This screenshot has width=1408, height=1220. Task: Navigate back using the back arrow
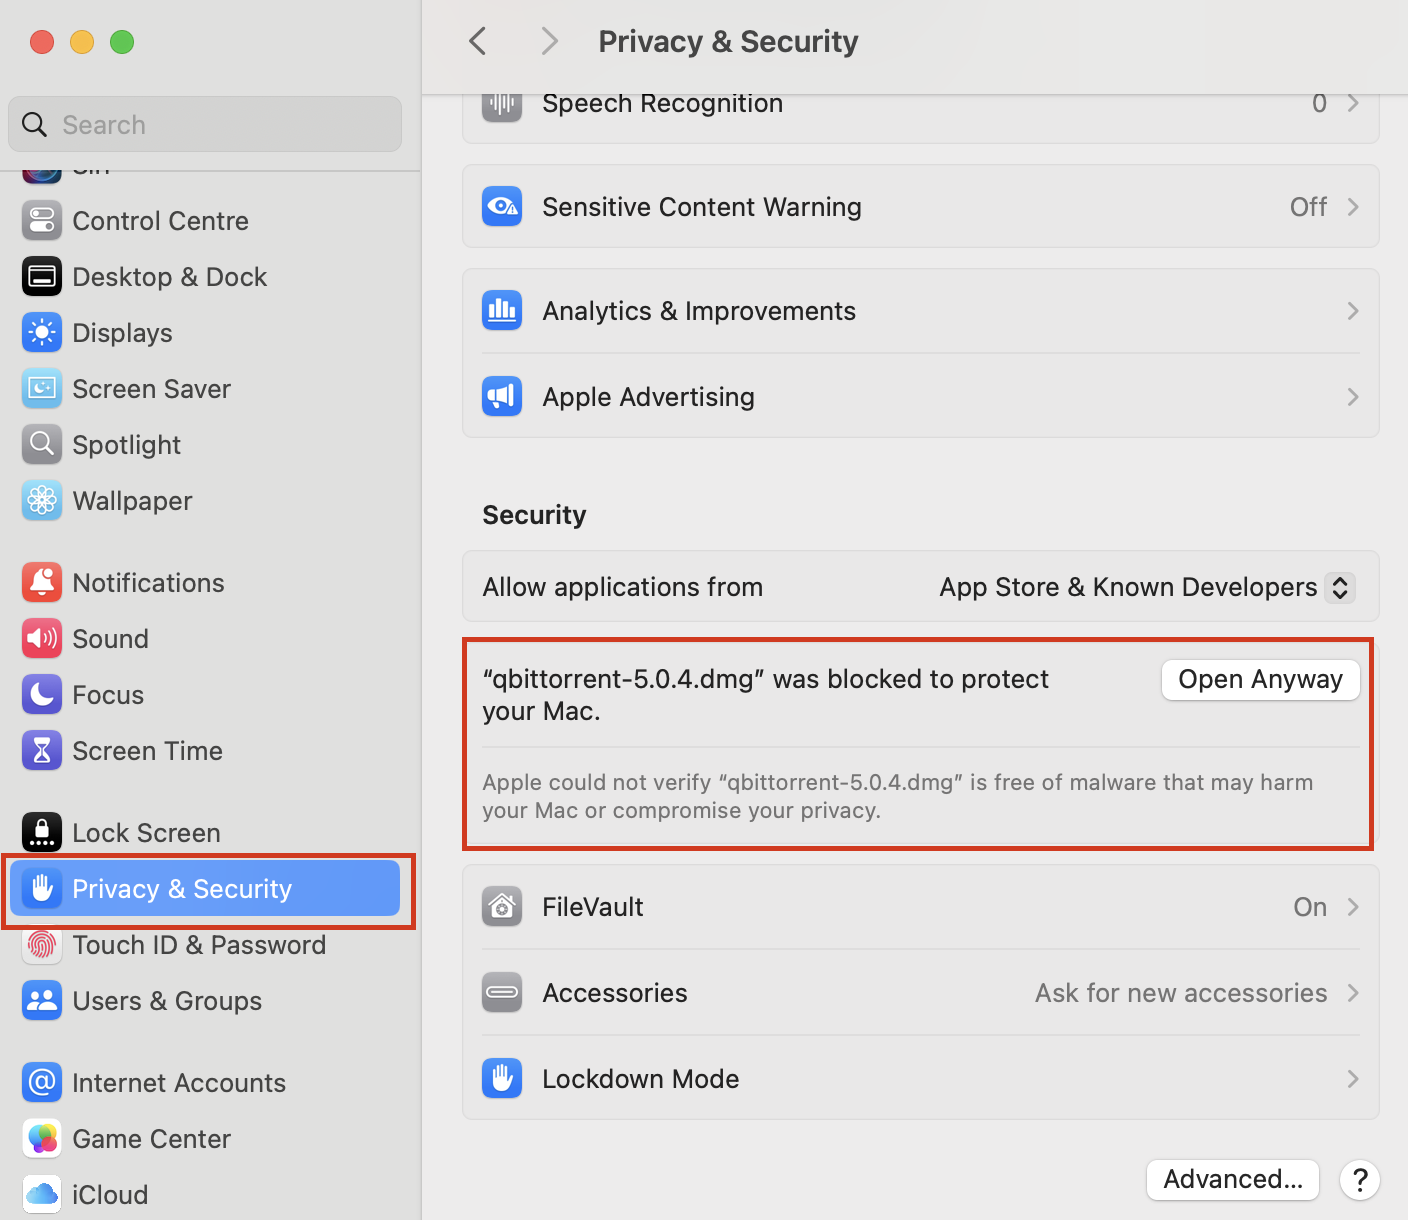[477, 41]
